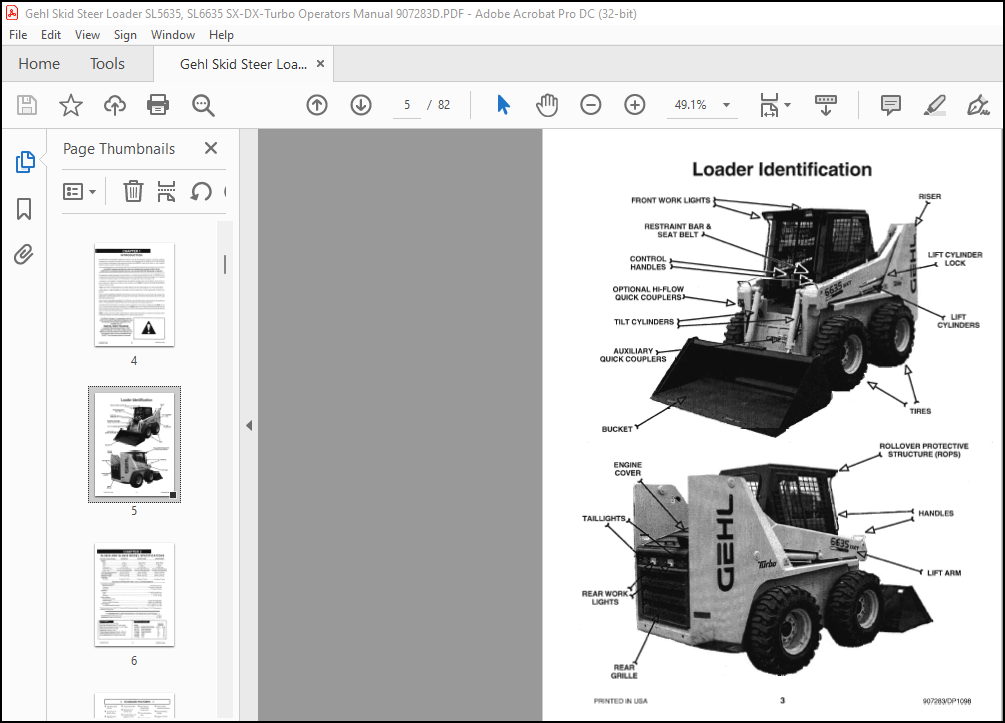The width and height of the screenshot is (1005, 723).
Task: Click the Loader Identification heading
Action: click(x=781, y=169)
